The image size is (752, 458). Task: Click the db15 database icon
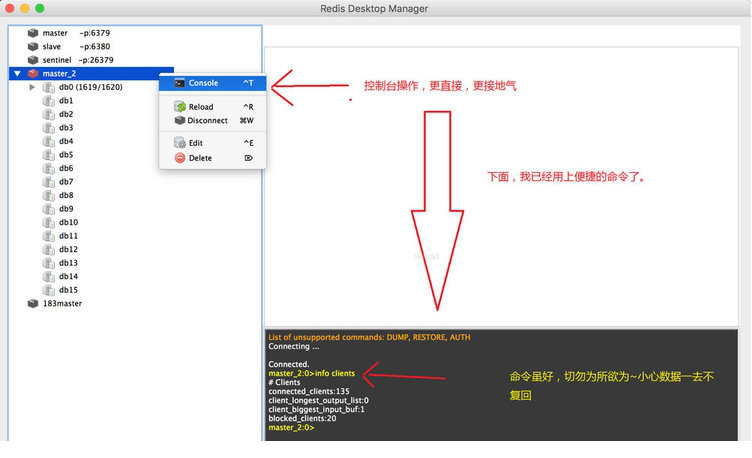[x=48, y=290]
